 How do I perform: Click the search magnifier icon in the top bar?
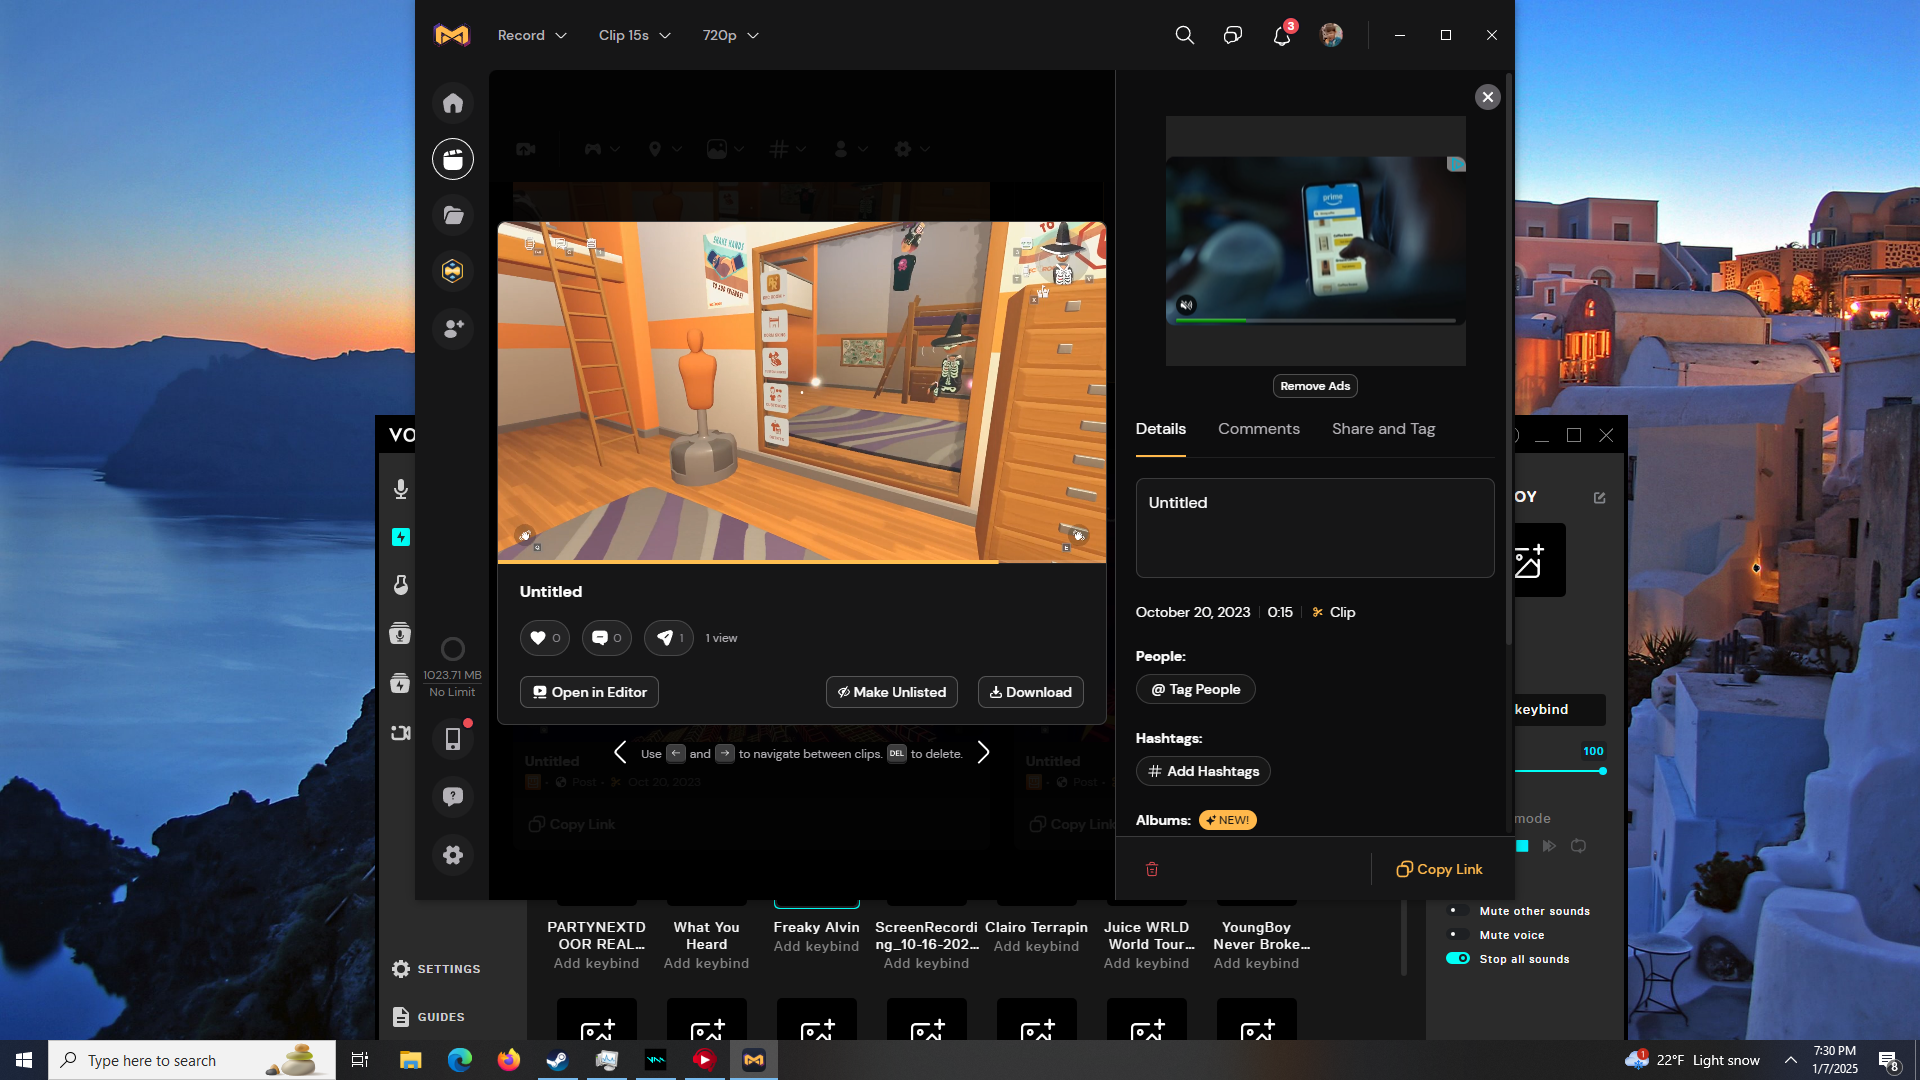[x=1184, y=35]
